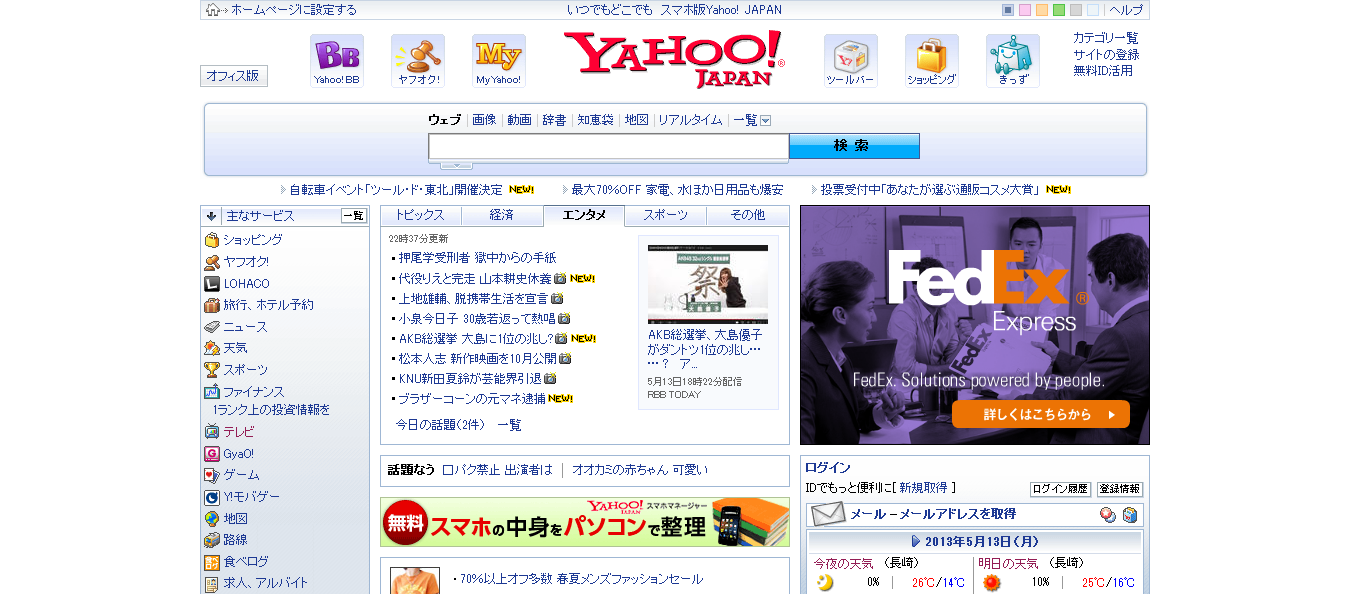Image resolution: width=1349 pixels, height=594 pixels.
Task: Click the ゲーム cards icon
Action: click(212, 475)
